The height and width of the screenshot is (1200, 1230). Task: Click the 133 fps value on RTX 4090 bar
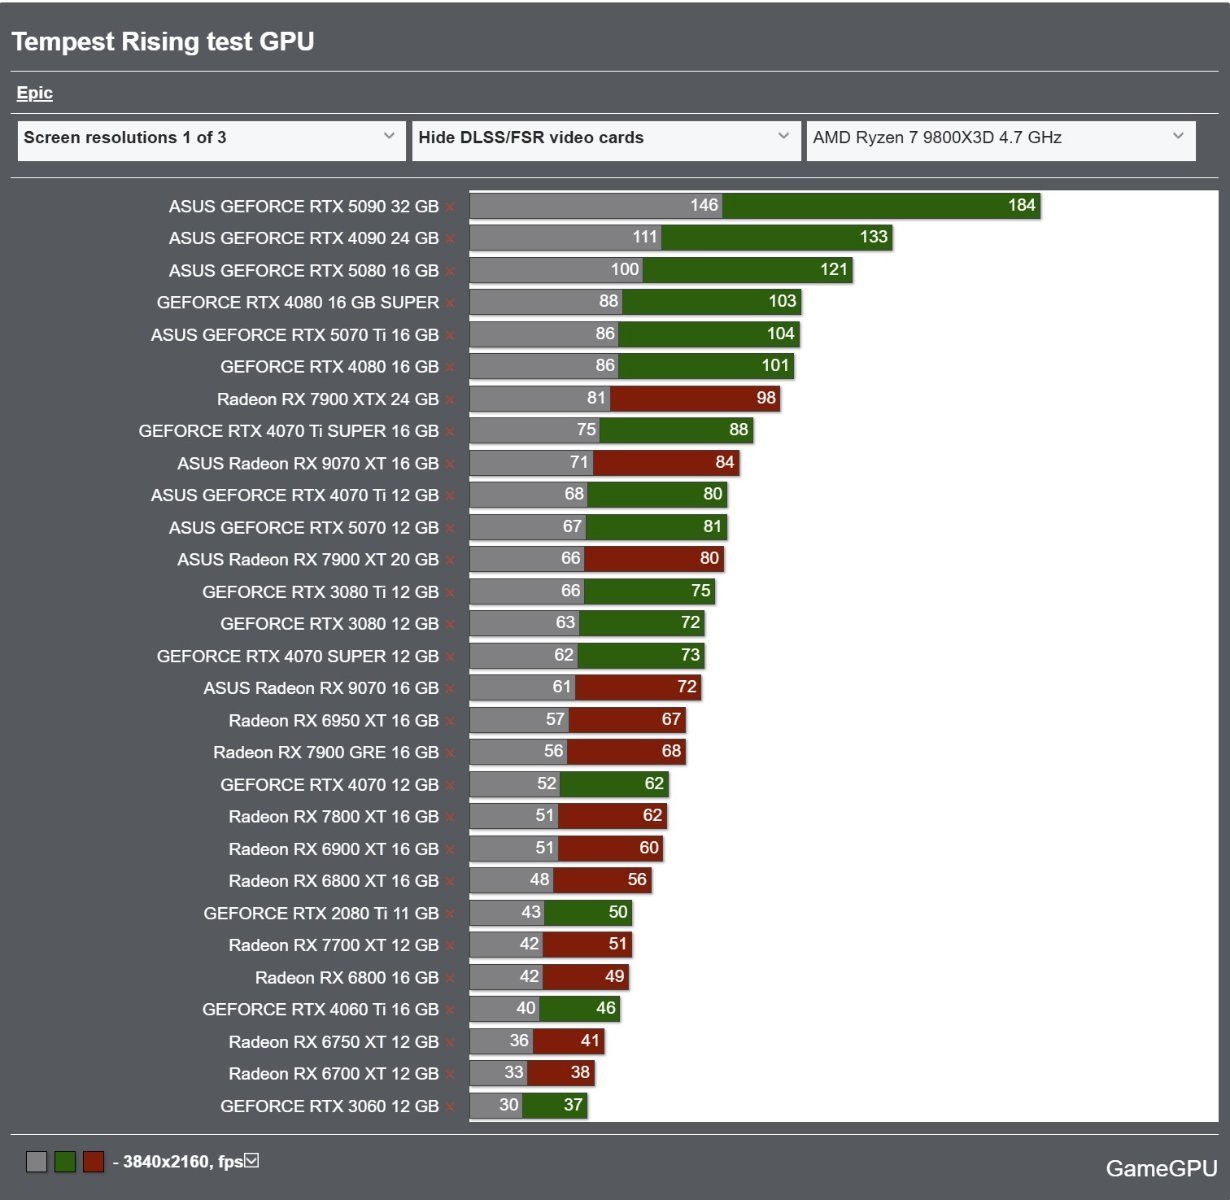(x=874, y=237)
